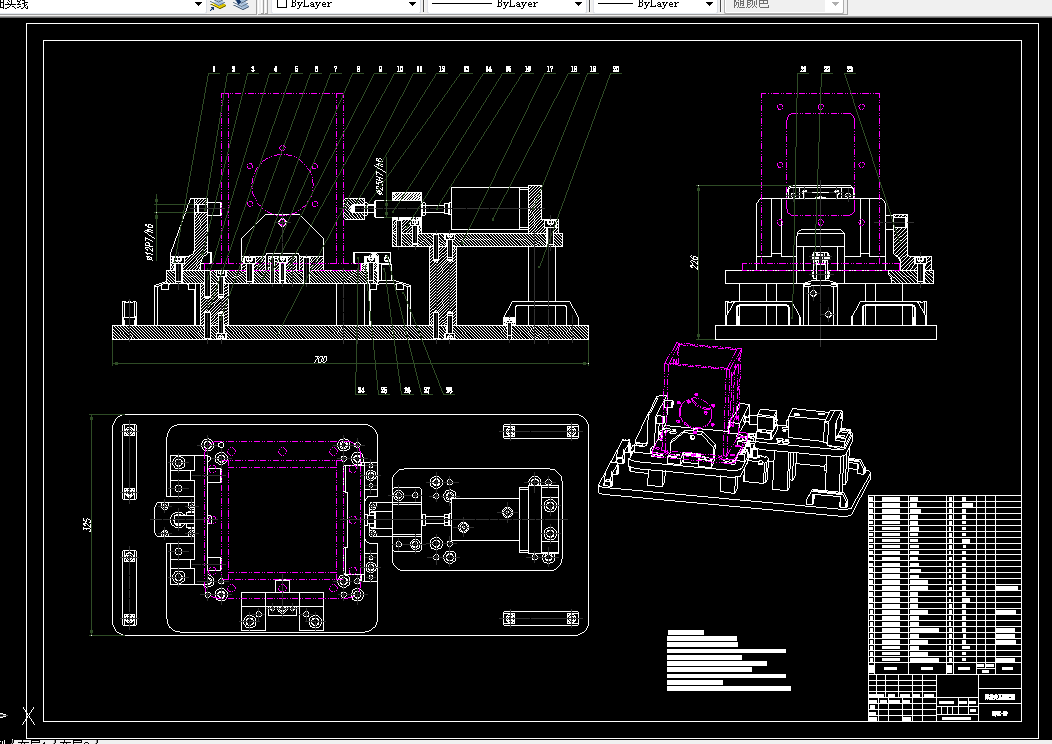The height and width of the screenshot is (744, 1052).
Task: Select the 226 height dimension text
Action: click(x=694, y=262)
